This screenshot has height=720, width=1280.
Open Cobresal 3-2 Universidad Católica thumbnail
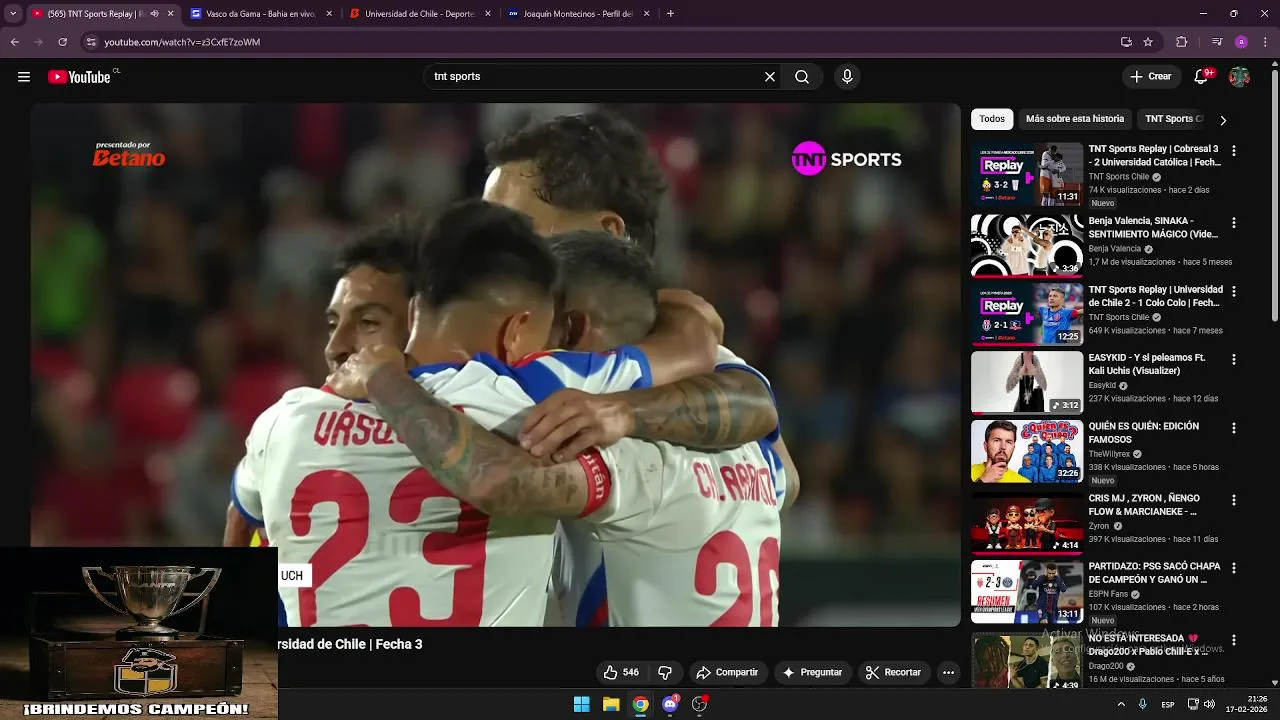pyautogui.click(x=1027, y=174)
